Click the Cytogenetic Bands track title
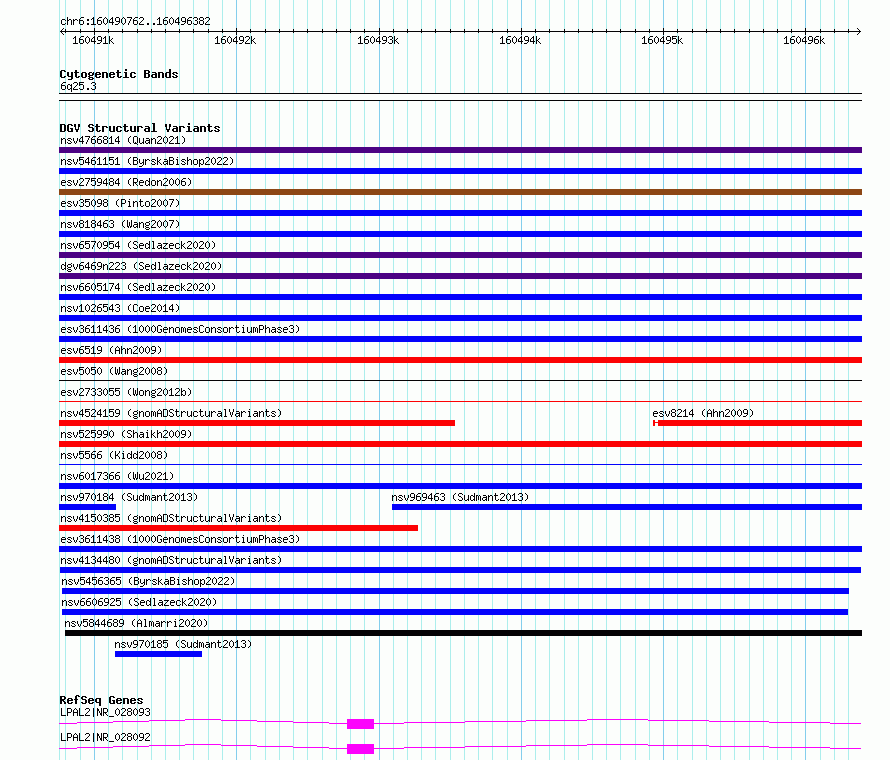This screenshot has height=760, width=890. tap(119, 74)
